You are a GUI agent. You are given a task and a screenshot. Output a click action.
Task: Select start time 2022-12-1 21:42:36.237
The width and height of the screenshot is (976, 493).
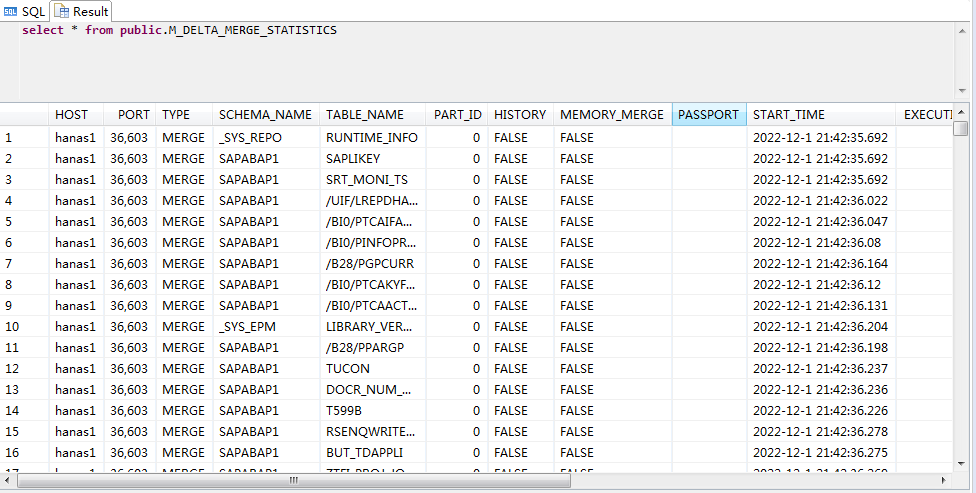tap(821, 369)
